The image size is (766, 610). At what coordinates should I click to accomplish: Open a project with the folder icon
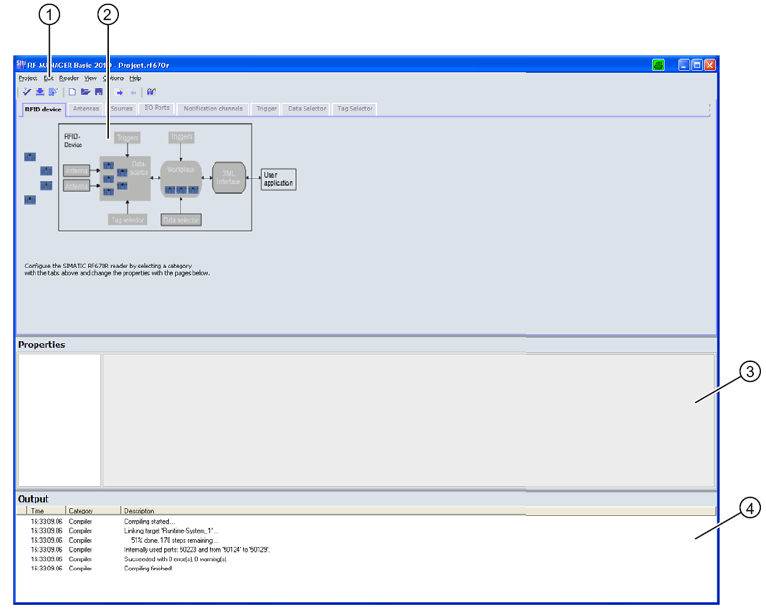coord(85,92)
